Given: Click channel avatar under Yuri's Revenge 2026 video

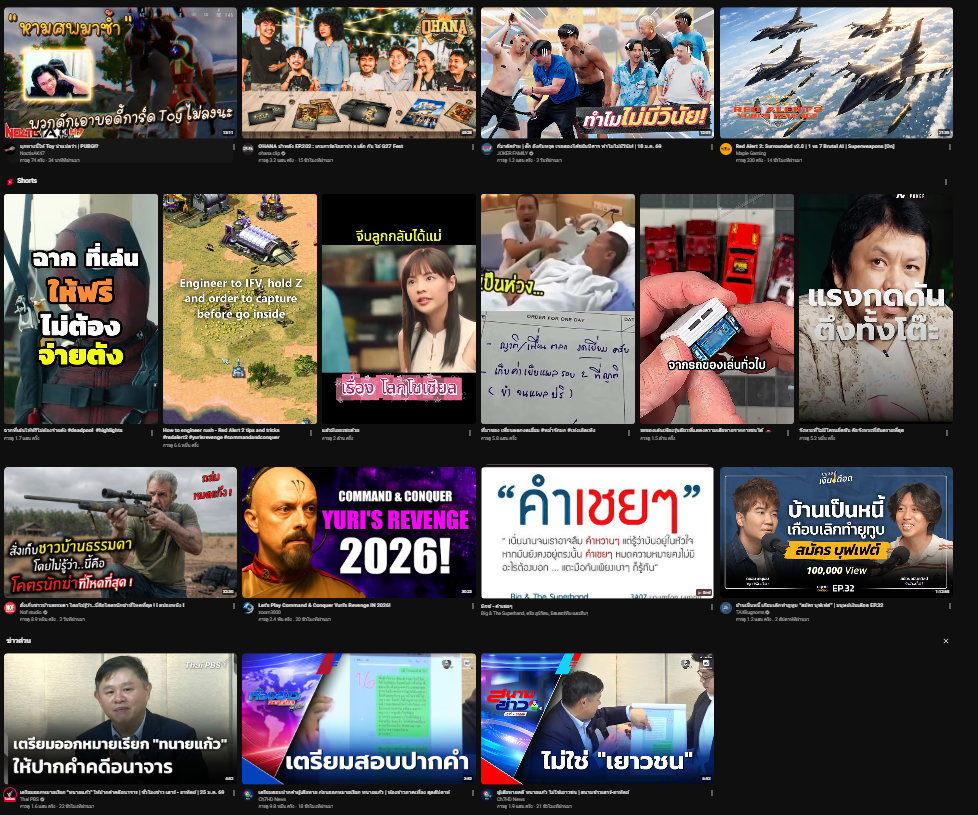Looking at the screenshot, I should pos(248,608).
